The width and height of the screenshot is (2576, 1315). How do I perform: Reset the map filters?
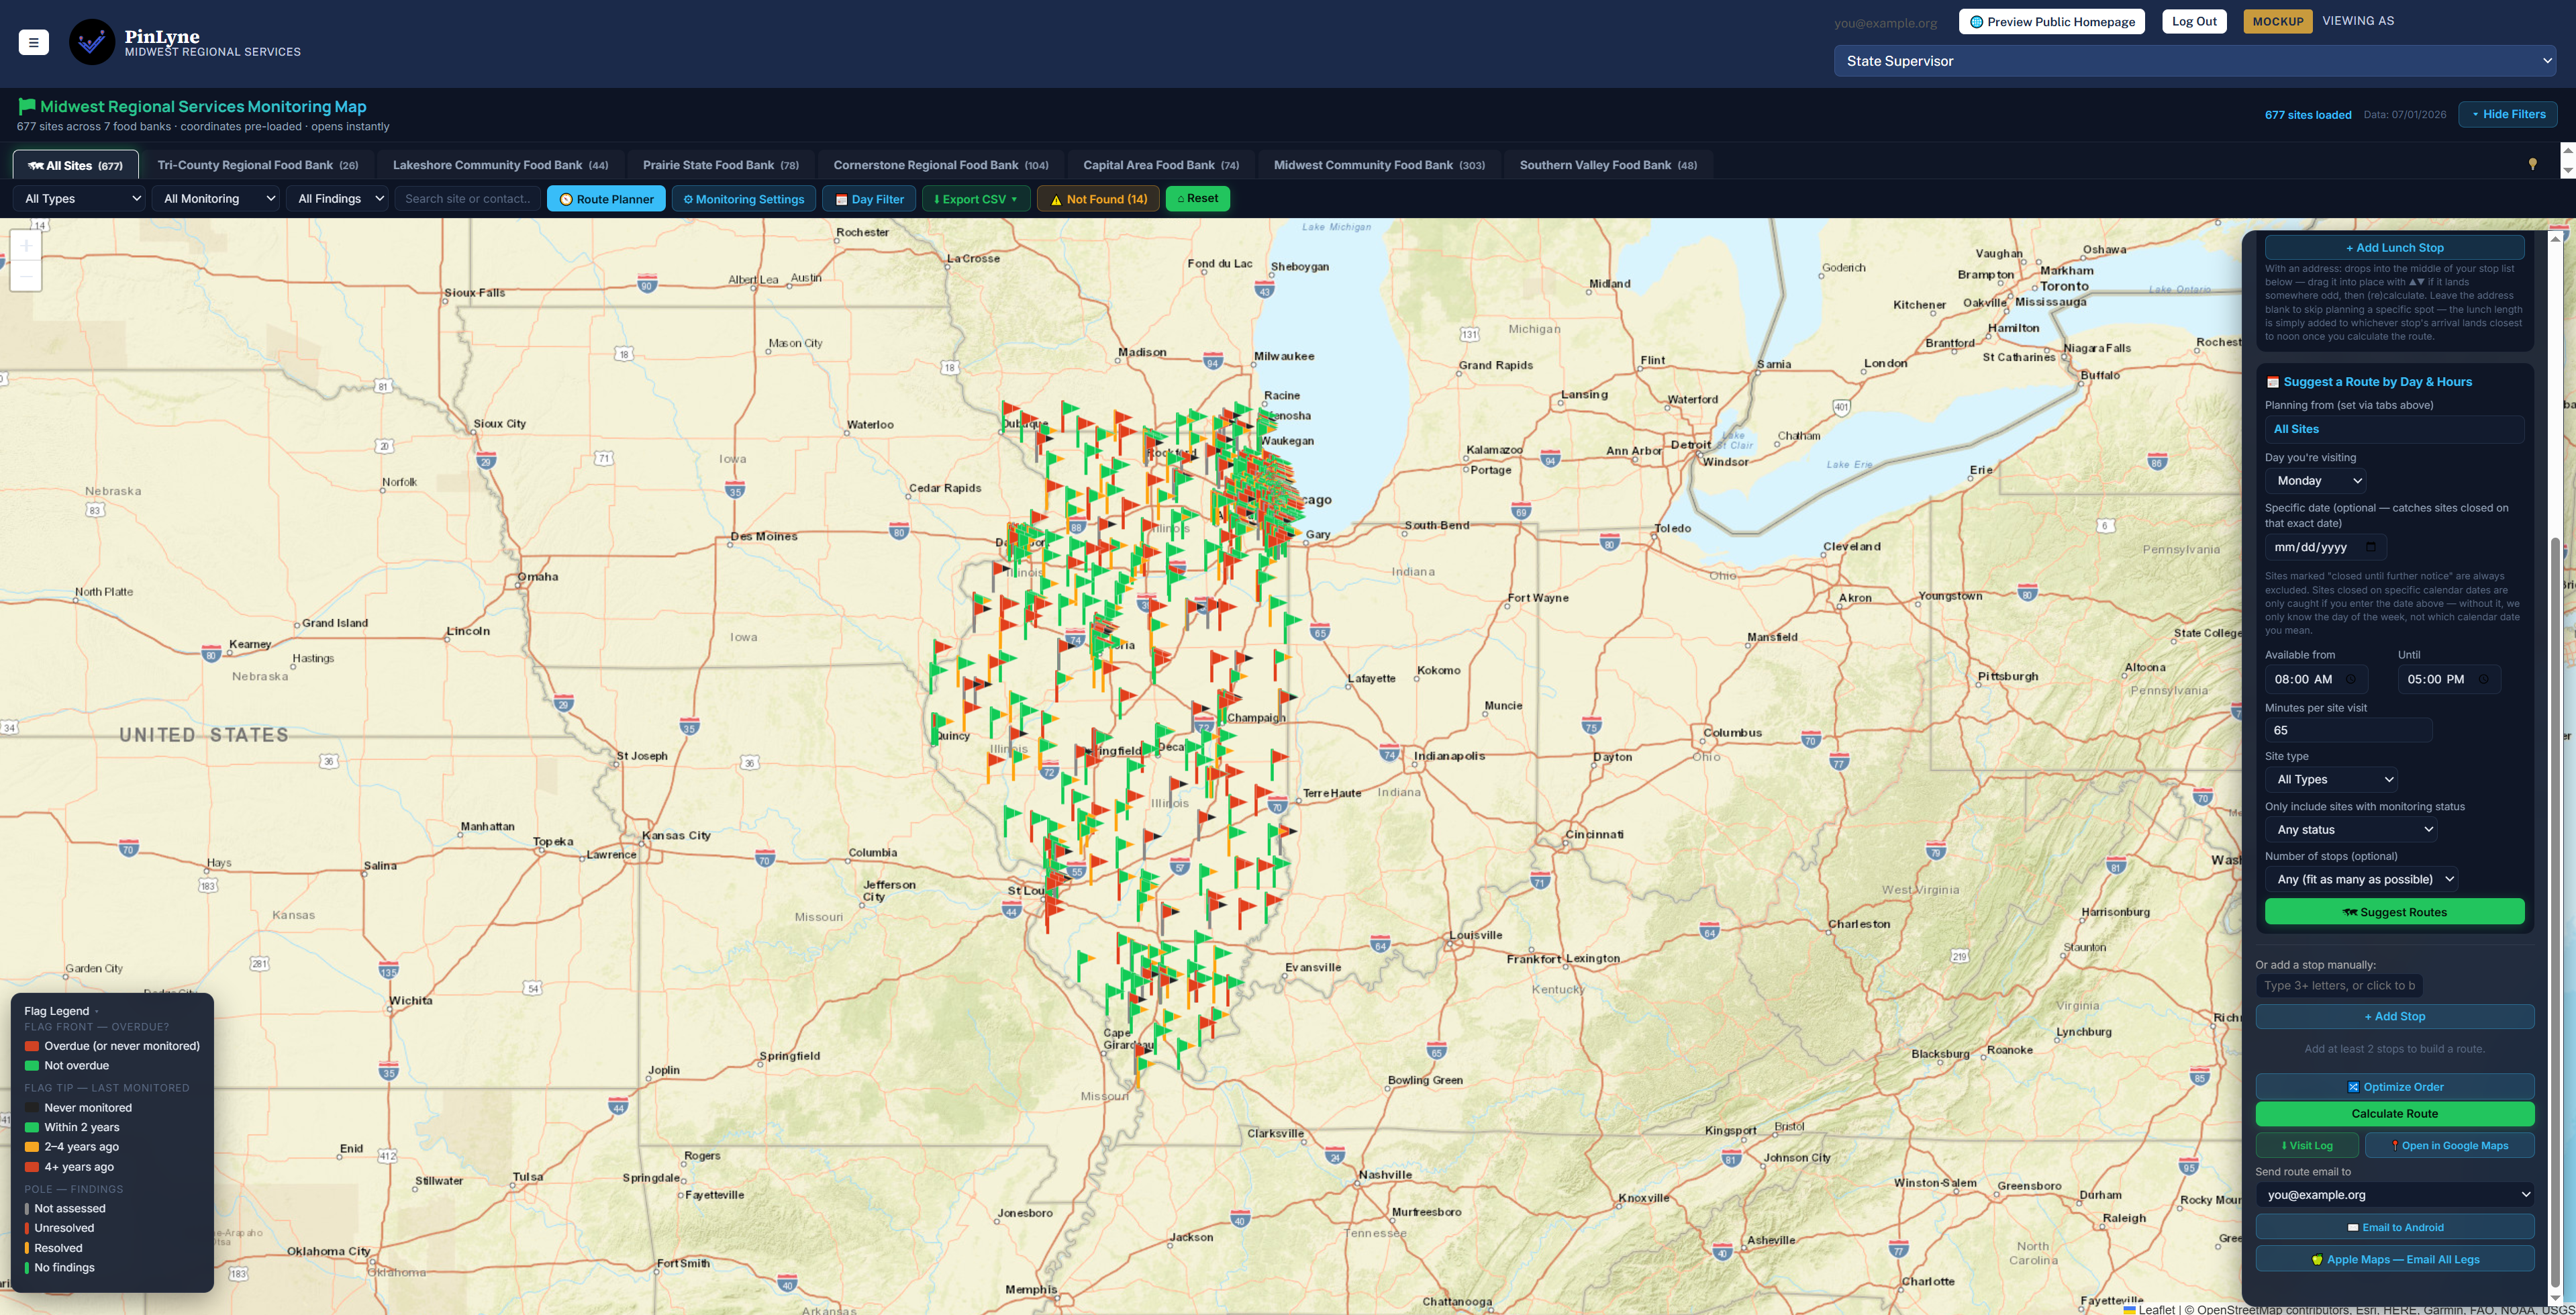tap(1197, 198)
